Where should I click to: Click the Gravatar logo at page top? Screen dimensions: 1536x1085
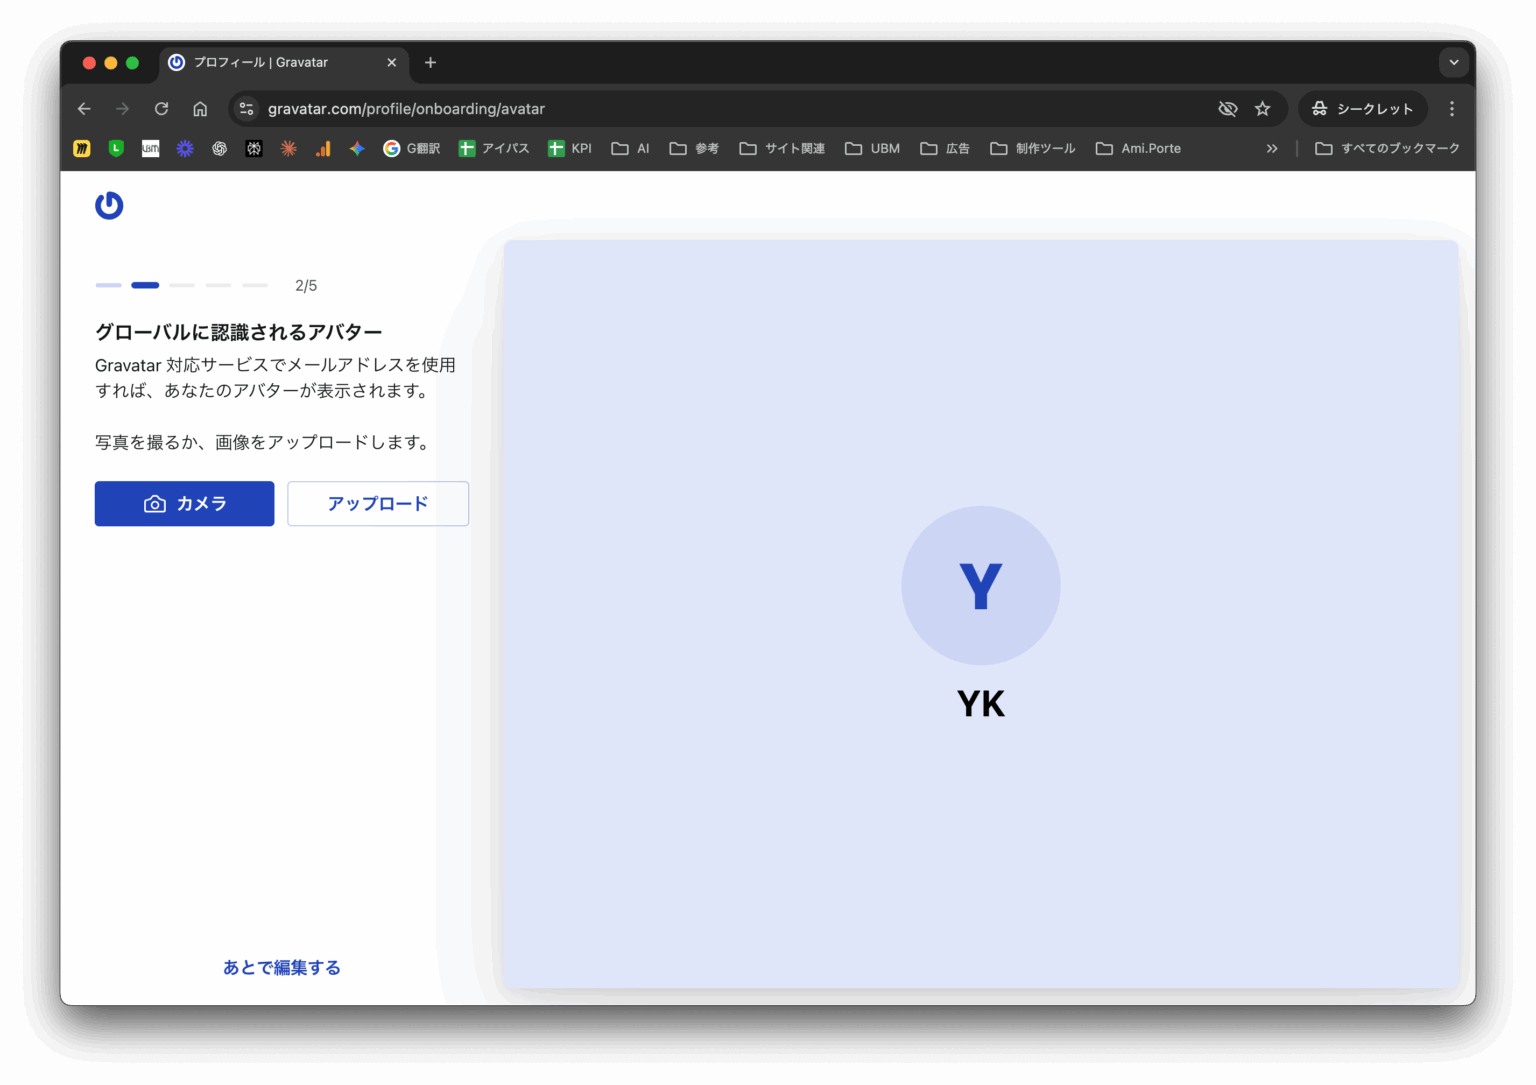(x=109, y=205)
